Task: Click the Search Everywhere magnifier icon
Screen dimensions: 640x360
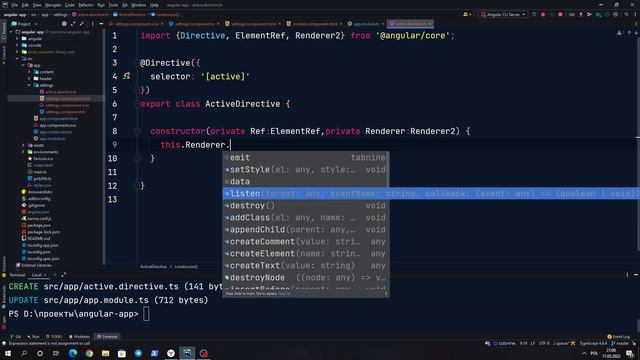Action: pos(626,14)
